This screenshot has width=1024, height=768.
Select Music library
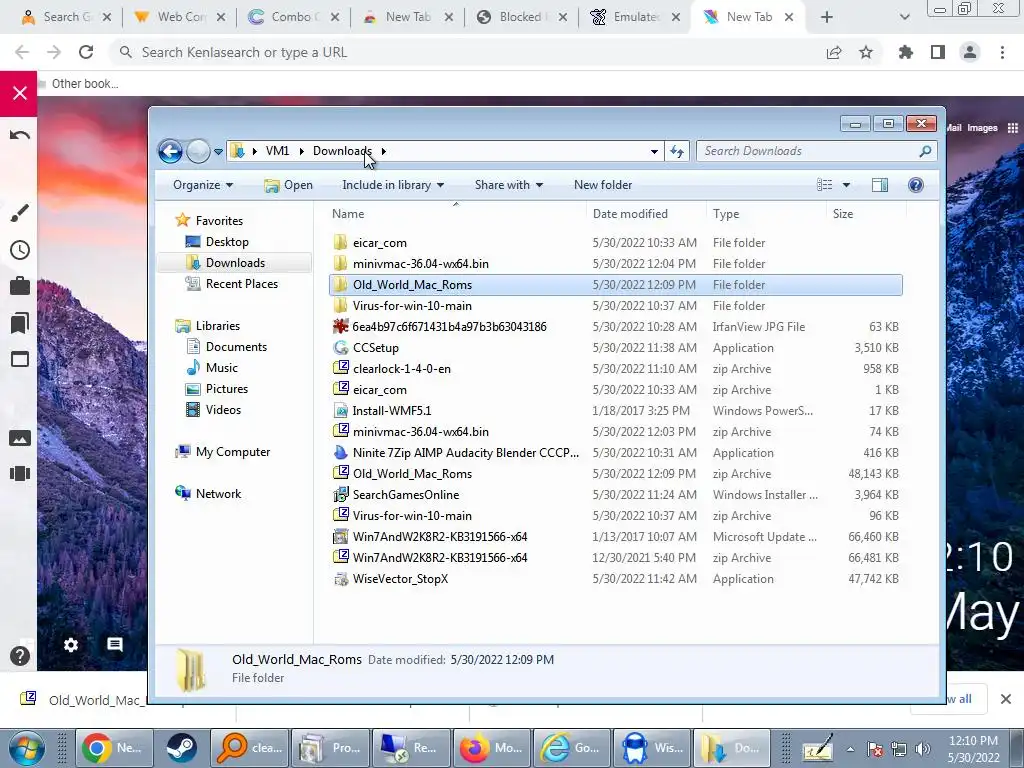click(x=221, y=368)
